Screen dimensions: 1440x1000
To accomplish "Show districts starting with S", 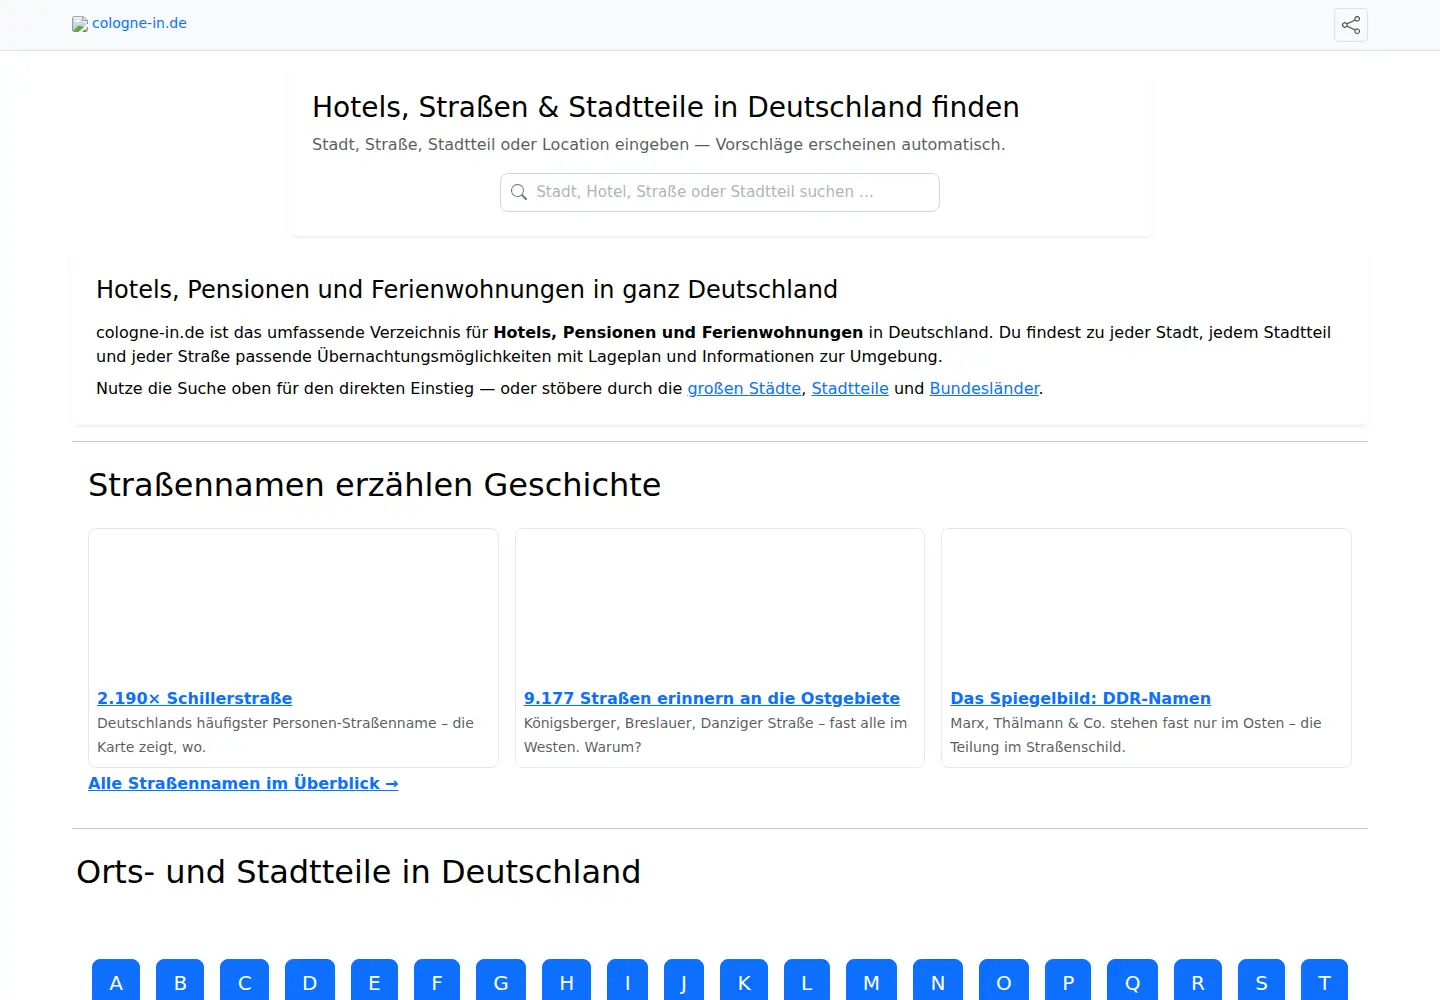I will tap(1262, 982).
